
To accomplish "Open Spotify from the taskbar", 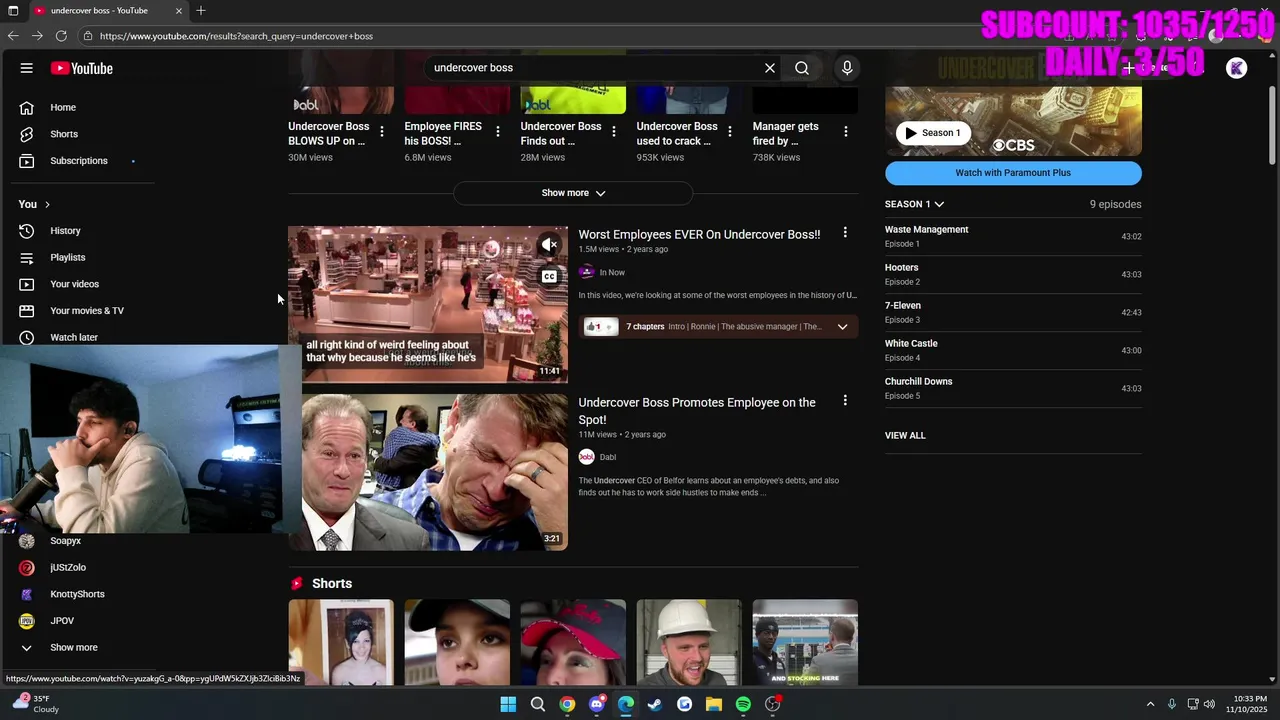I will pos(743,704).
